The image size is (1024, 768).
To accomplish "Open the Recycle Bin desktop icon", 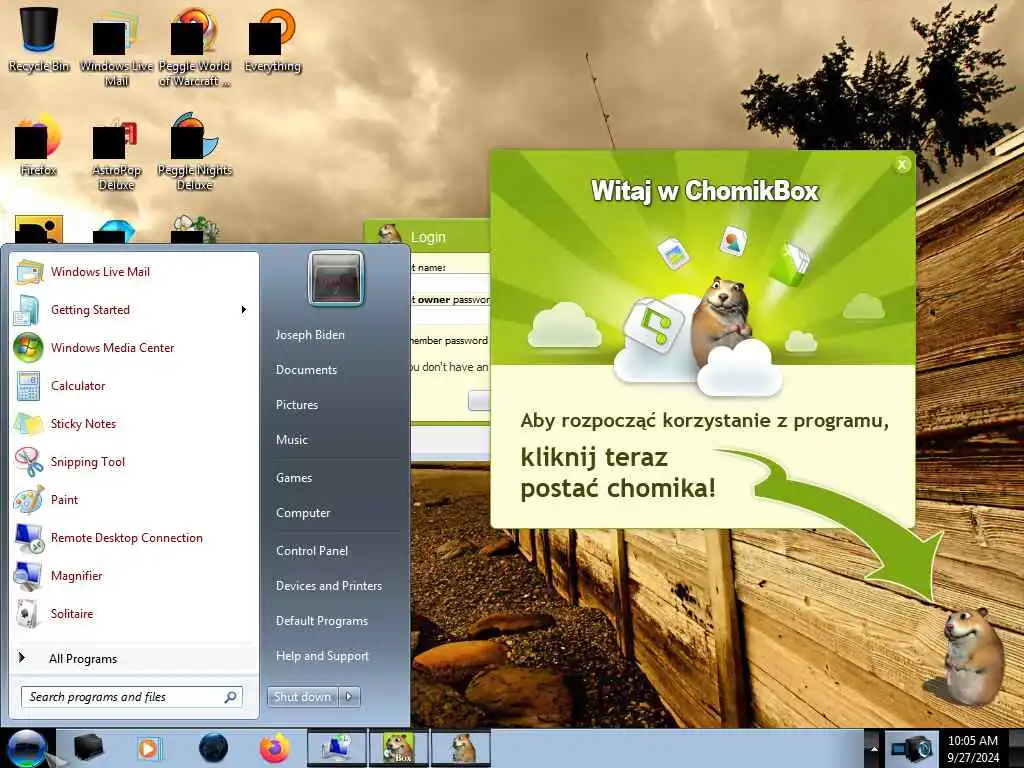I will click(x=39, y=39).
